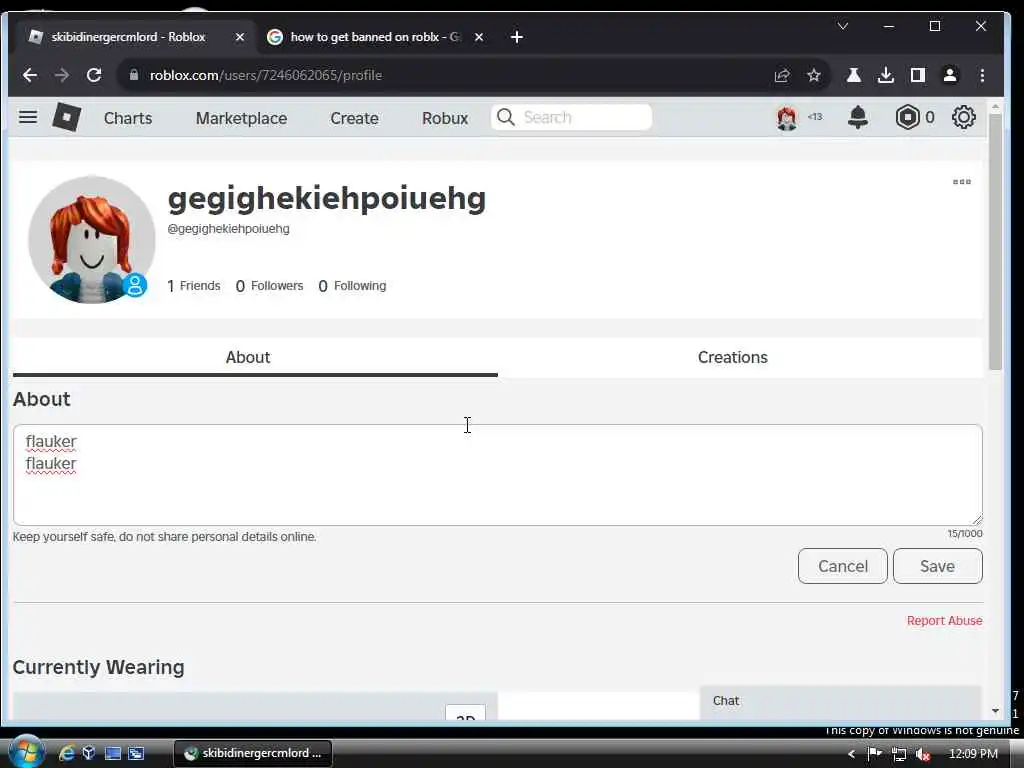Click the resize handle of the About textbox
The height and width of the screenshot is (768, 1024).
(x=976, y=519)
